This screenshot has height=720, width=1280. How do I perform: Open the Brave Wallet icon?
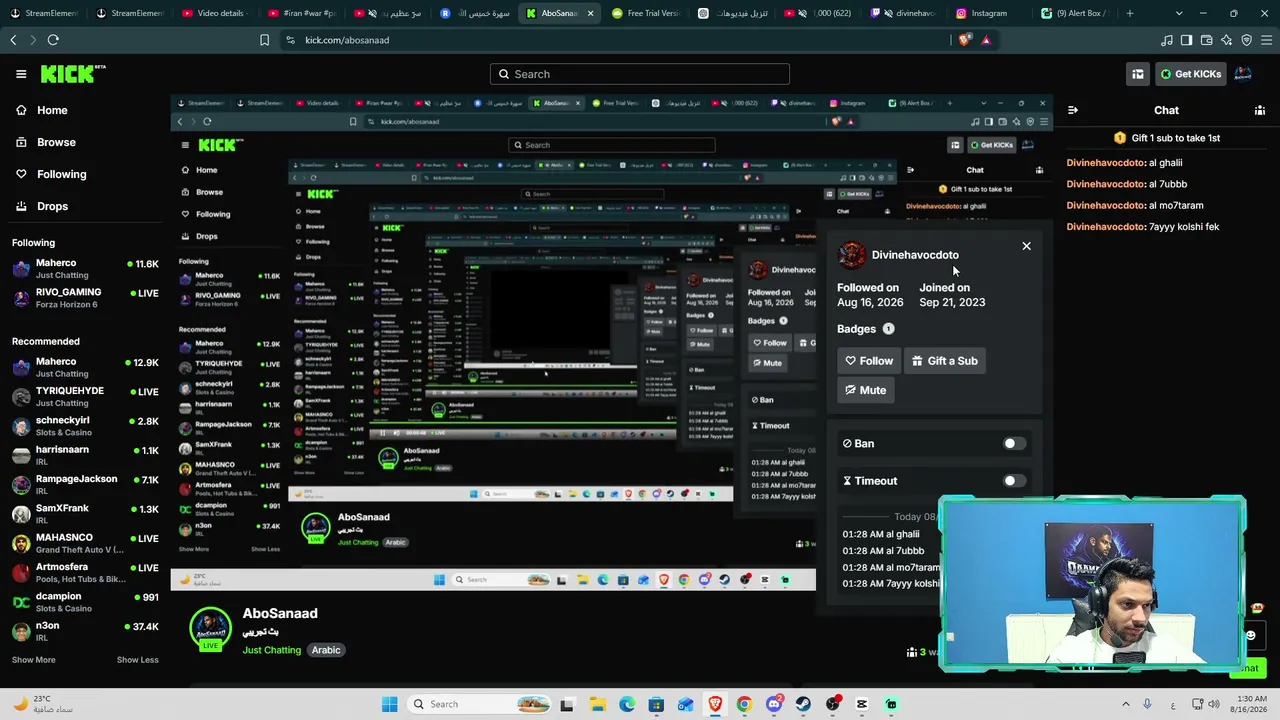(x=1206, y=40)
